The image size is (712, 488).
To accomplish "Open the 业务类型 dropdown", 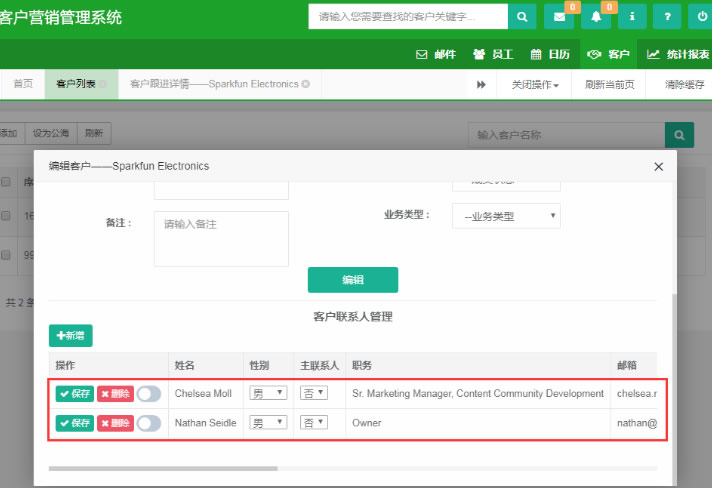I will 506,216.
